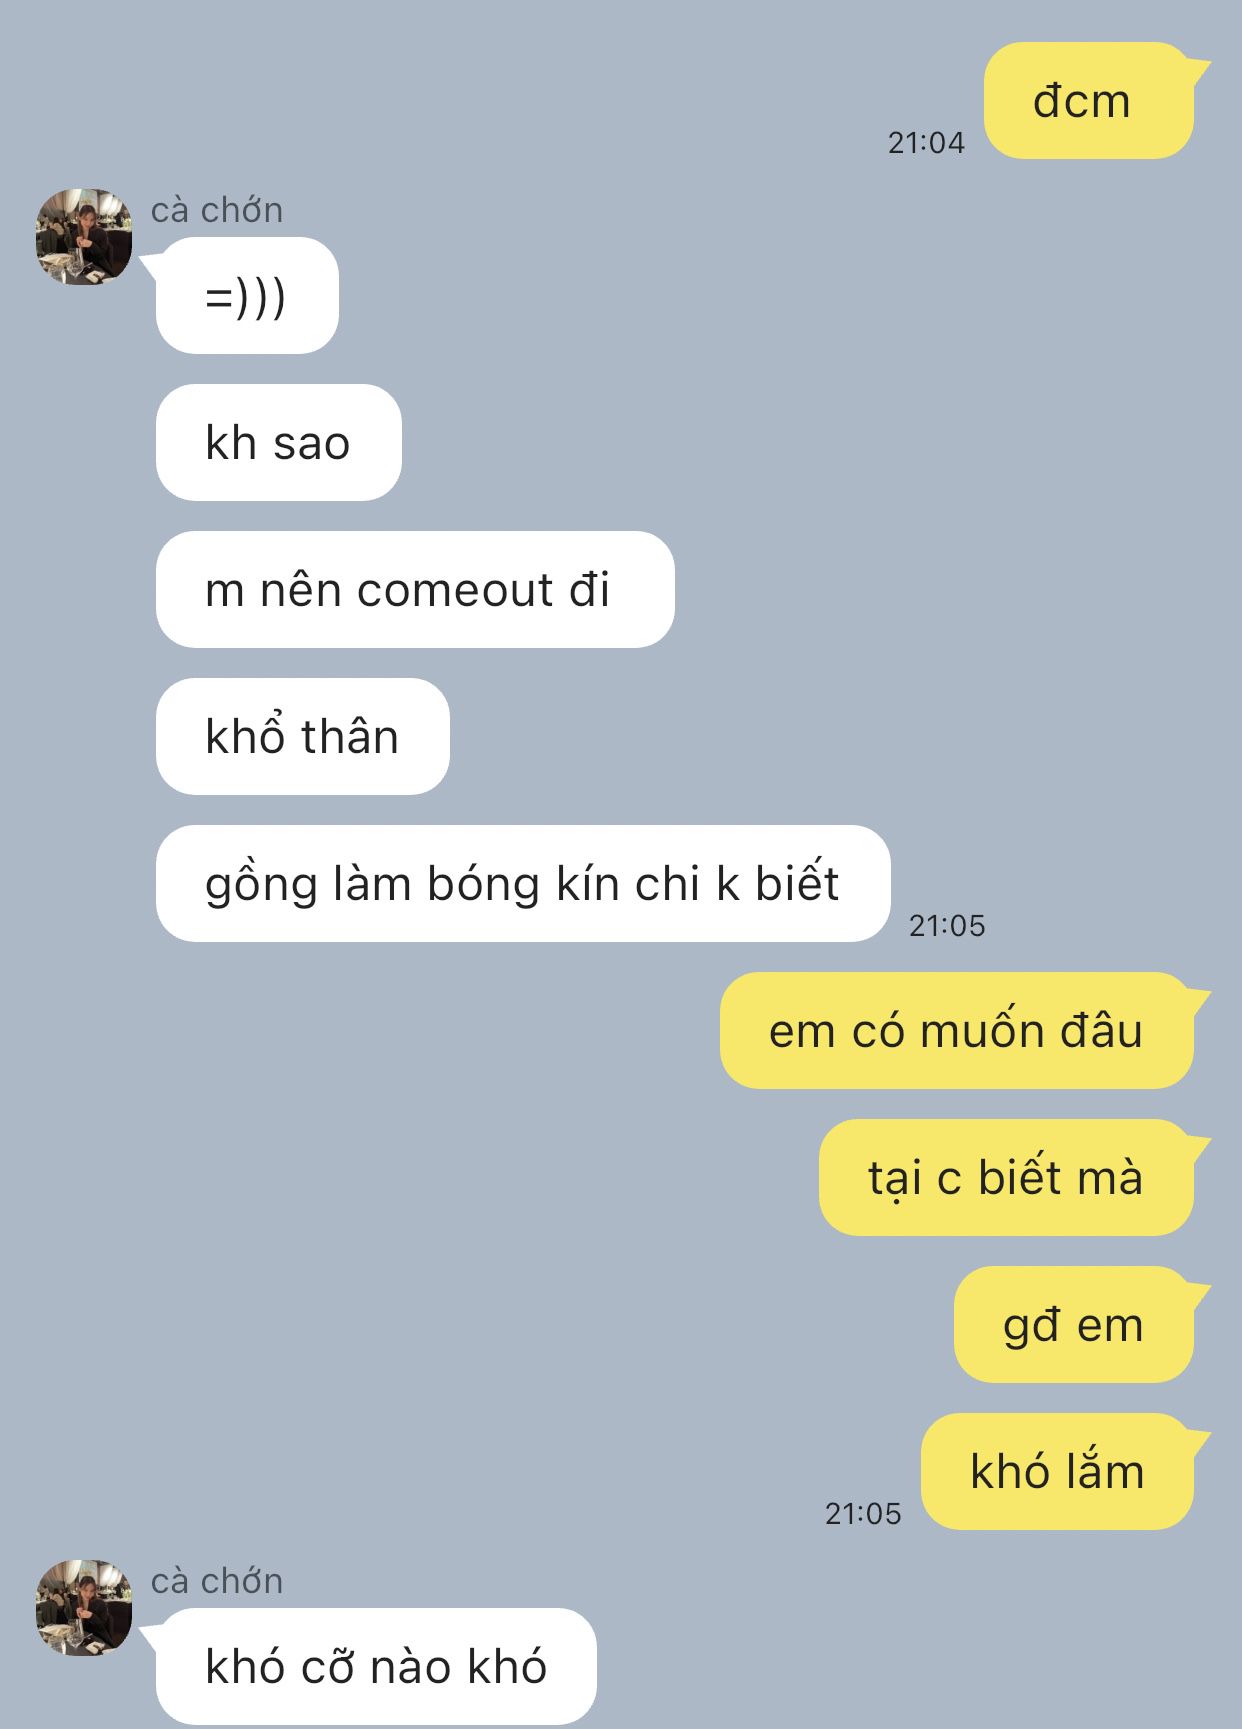Tap the bottom cà chớn sender name

pyautogui.click(x=217, y=1581)
